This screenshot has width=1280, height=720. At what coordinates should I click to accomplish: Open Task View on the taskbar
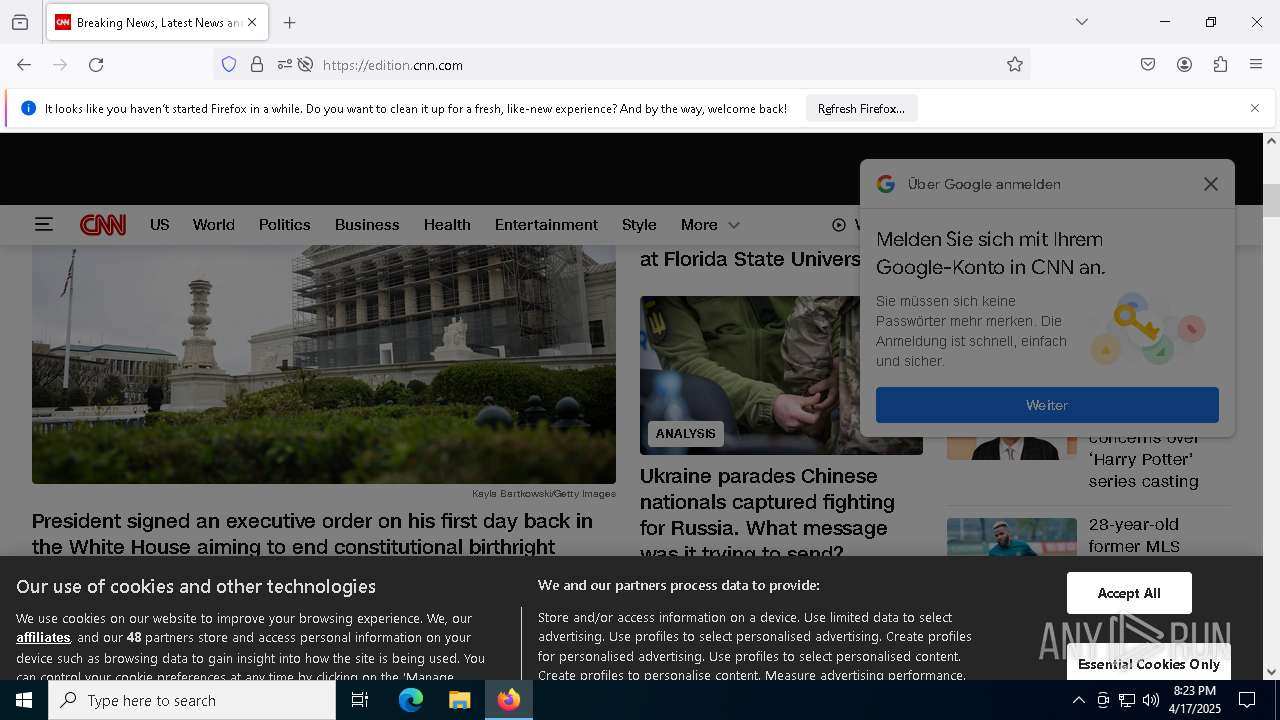tap(360, 700)
